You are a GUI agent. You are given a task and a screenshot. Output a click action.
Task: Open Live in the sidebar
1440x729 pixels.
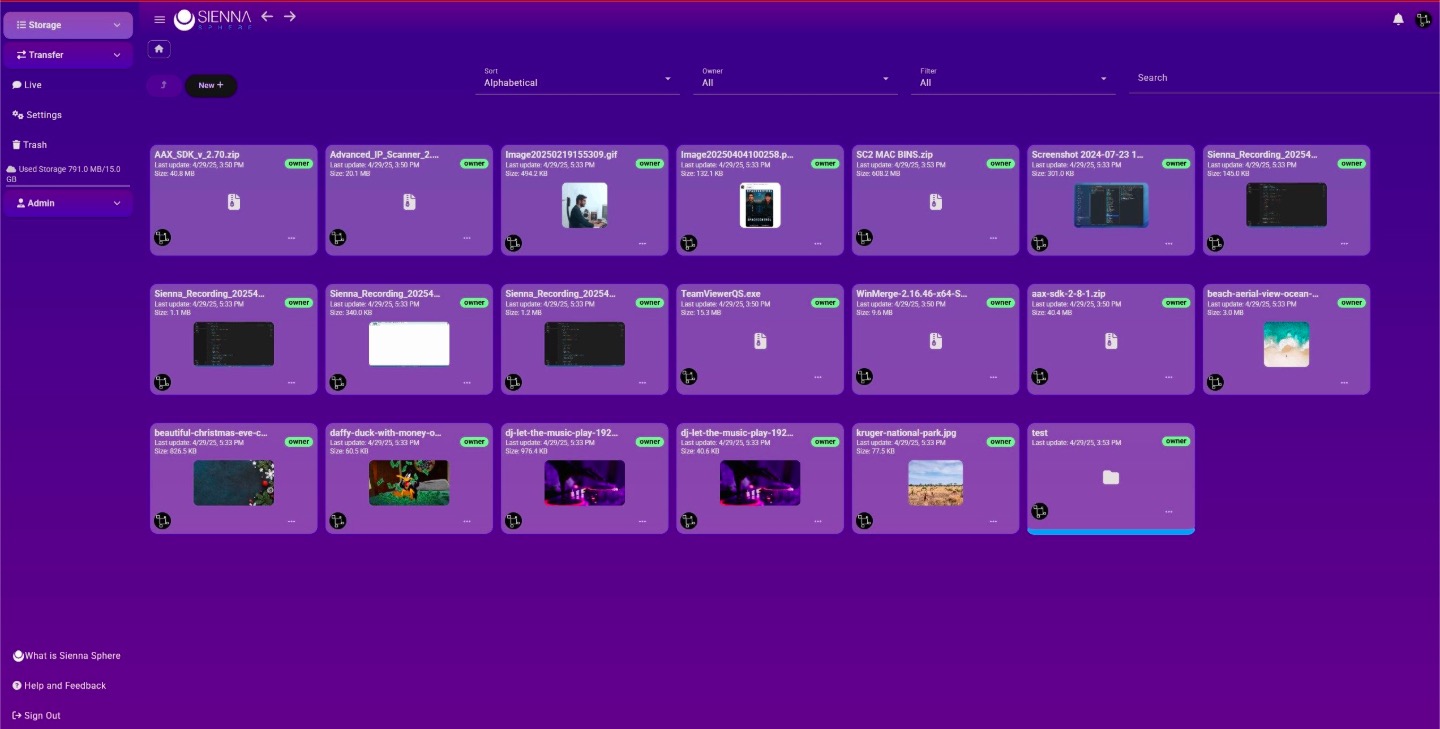27,85
